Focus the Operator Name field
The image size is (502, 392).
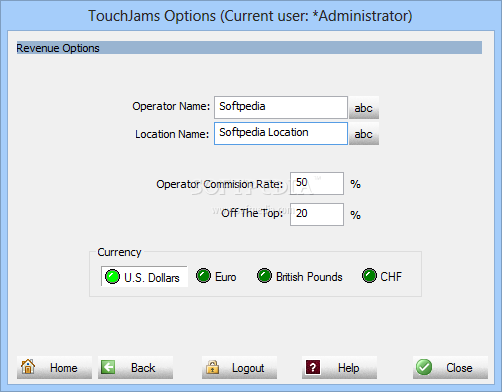click(281, 107)
